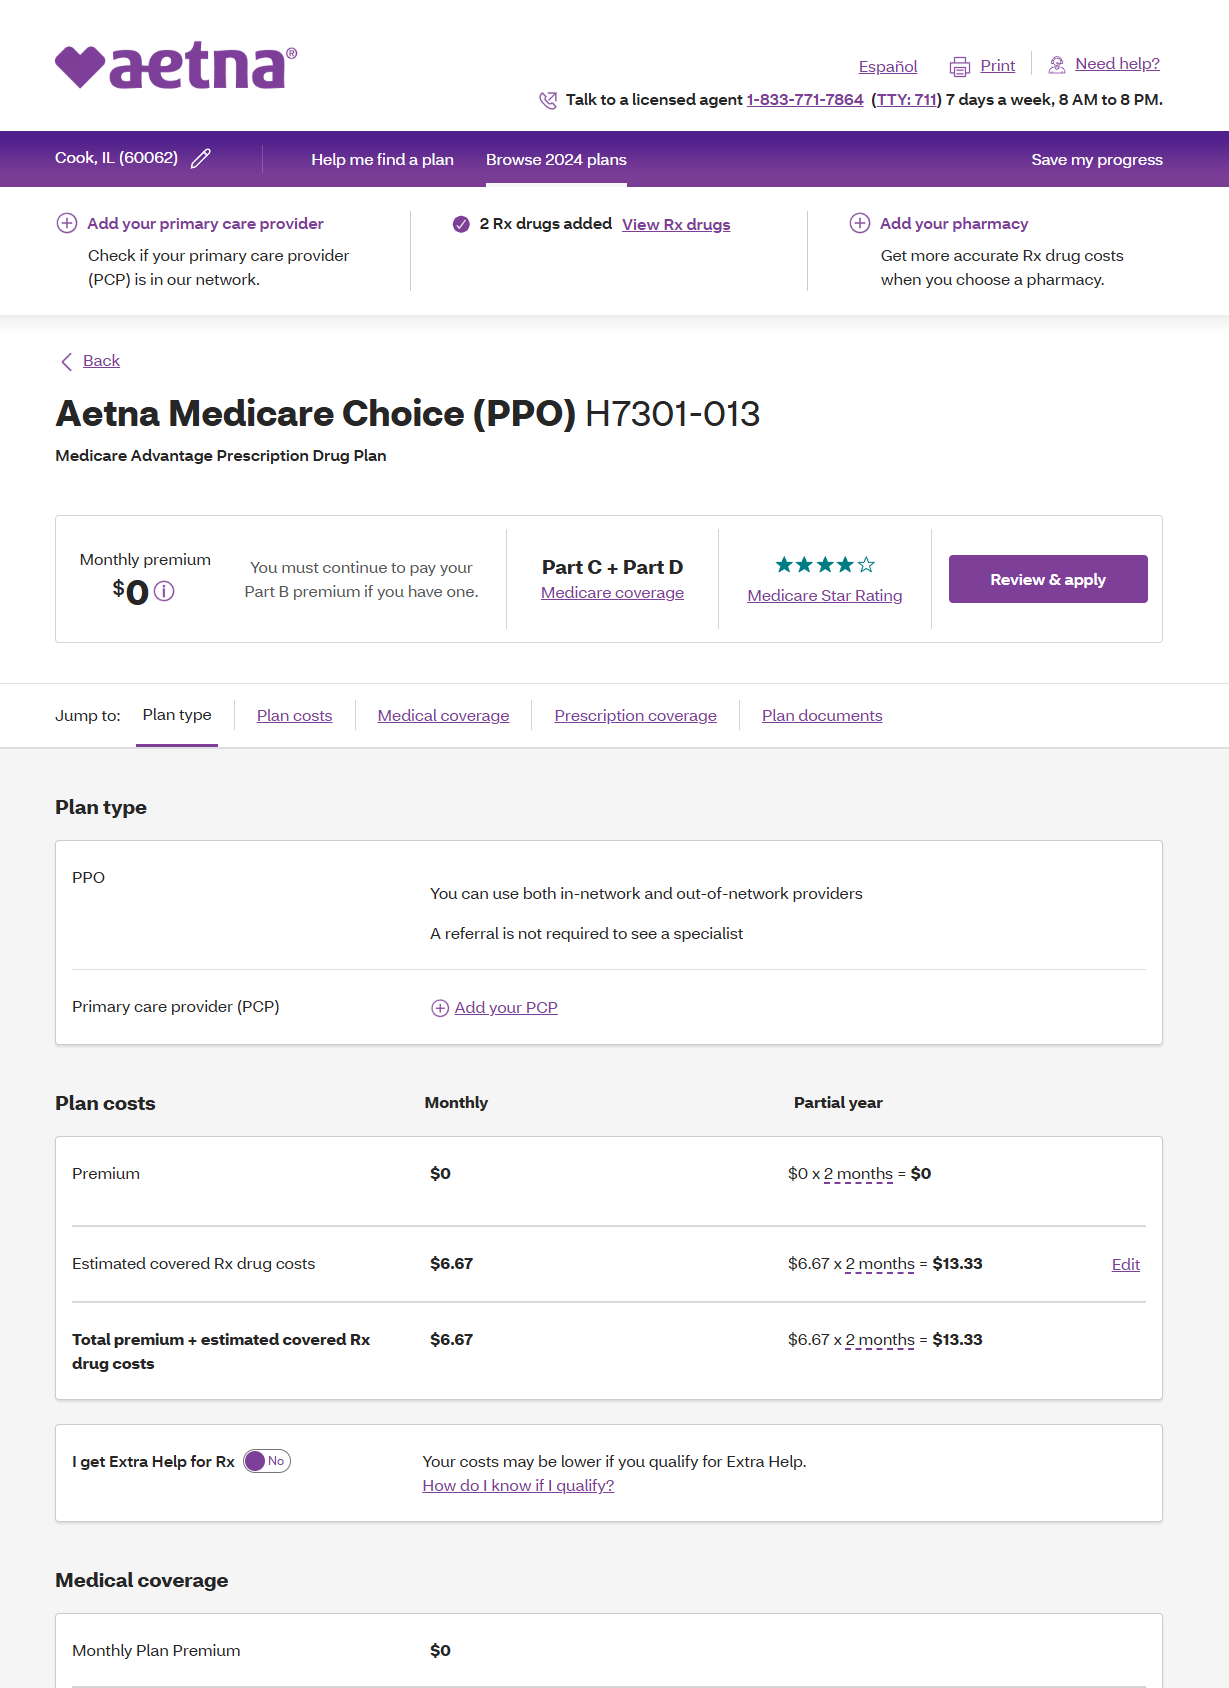Open Help me find a plan
Image resolution: width=1229 pixels, height=1688 pixels.
pos(382,159)
